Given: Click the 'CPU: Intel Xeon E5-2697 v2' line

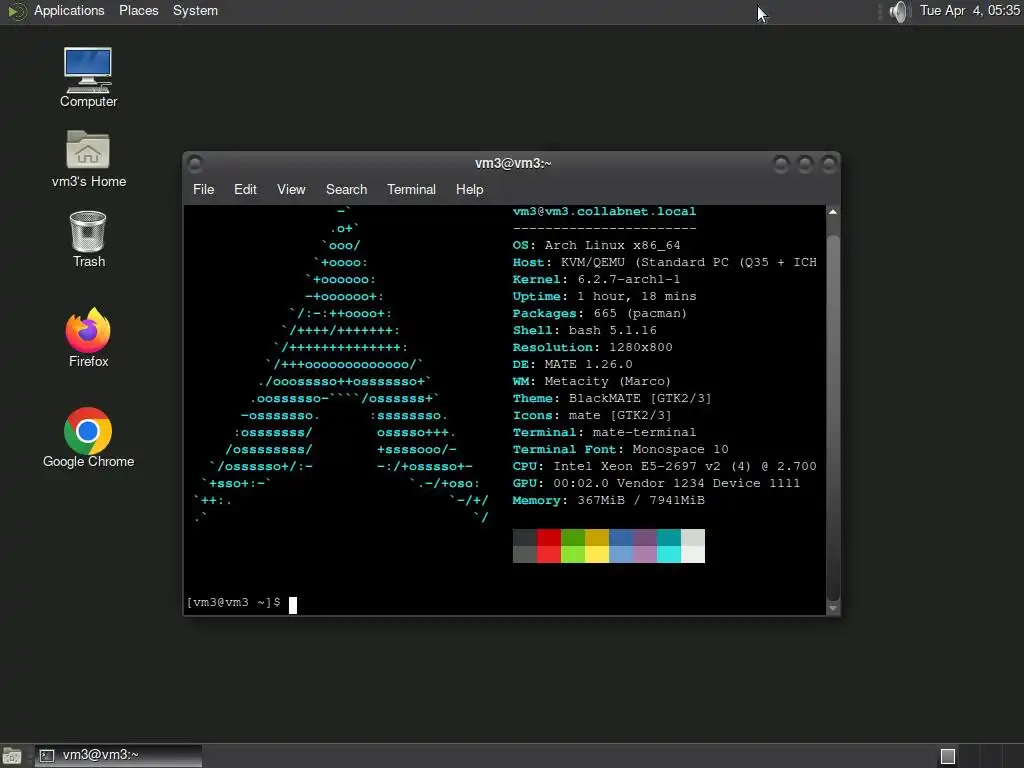Looking at the screenshot, I should 665,466.
